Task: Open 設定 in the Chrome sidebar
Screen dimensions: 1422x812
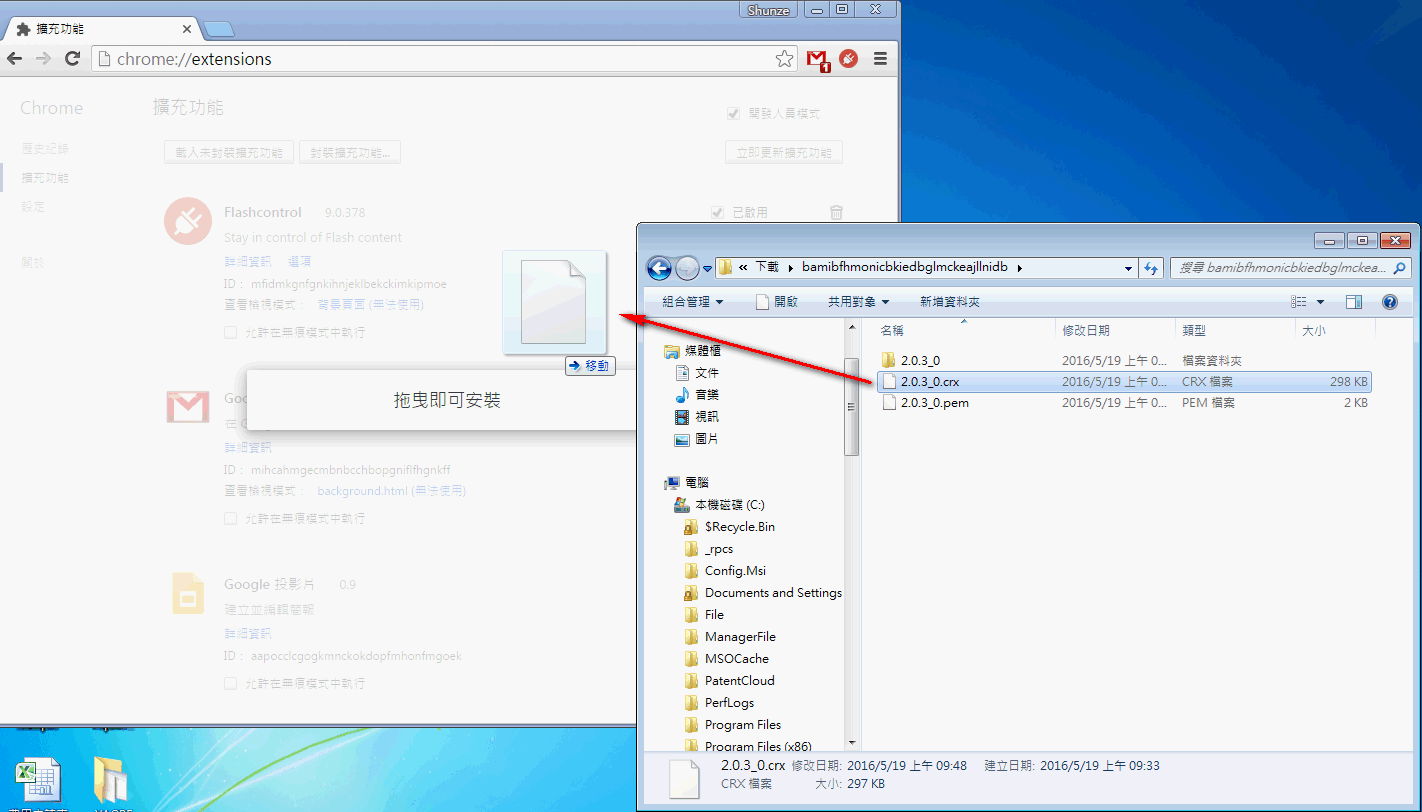Action: [33, 206]
